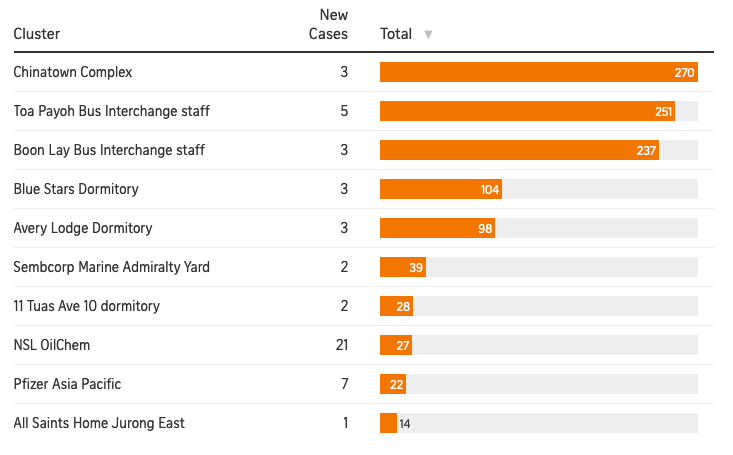733x455 pixels.
Task: Click Sembcorp Marine Admiralty Yard cluster name
Action: [x=112, y=267]
